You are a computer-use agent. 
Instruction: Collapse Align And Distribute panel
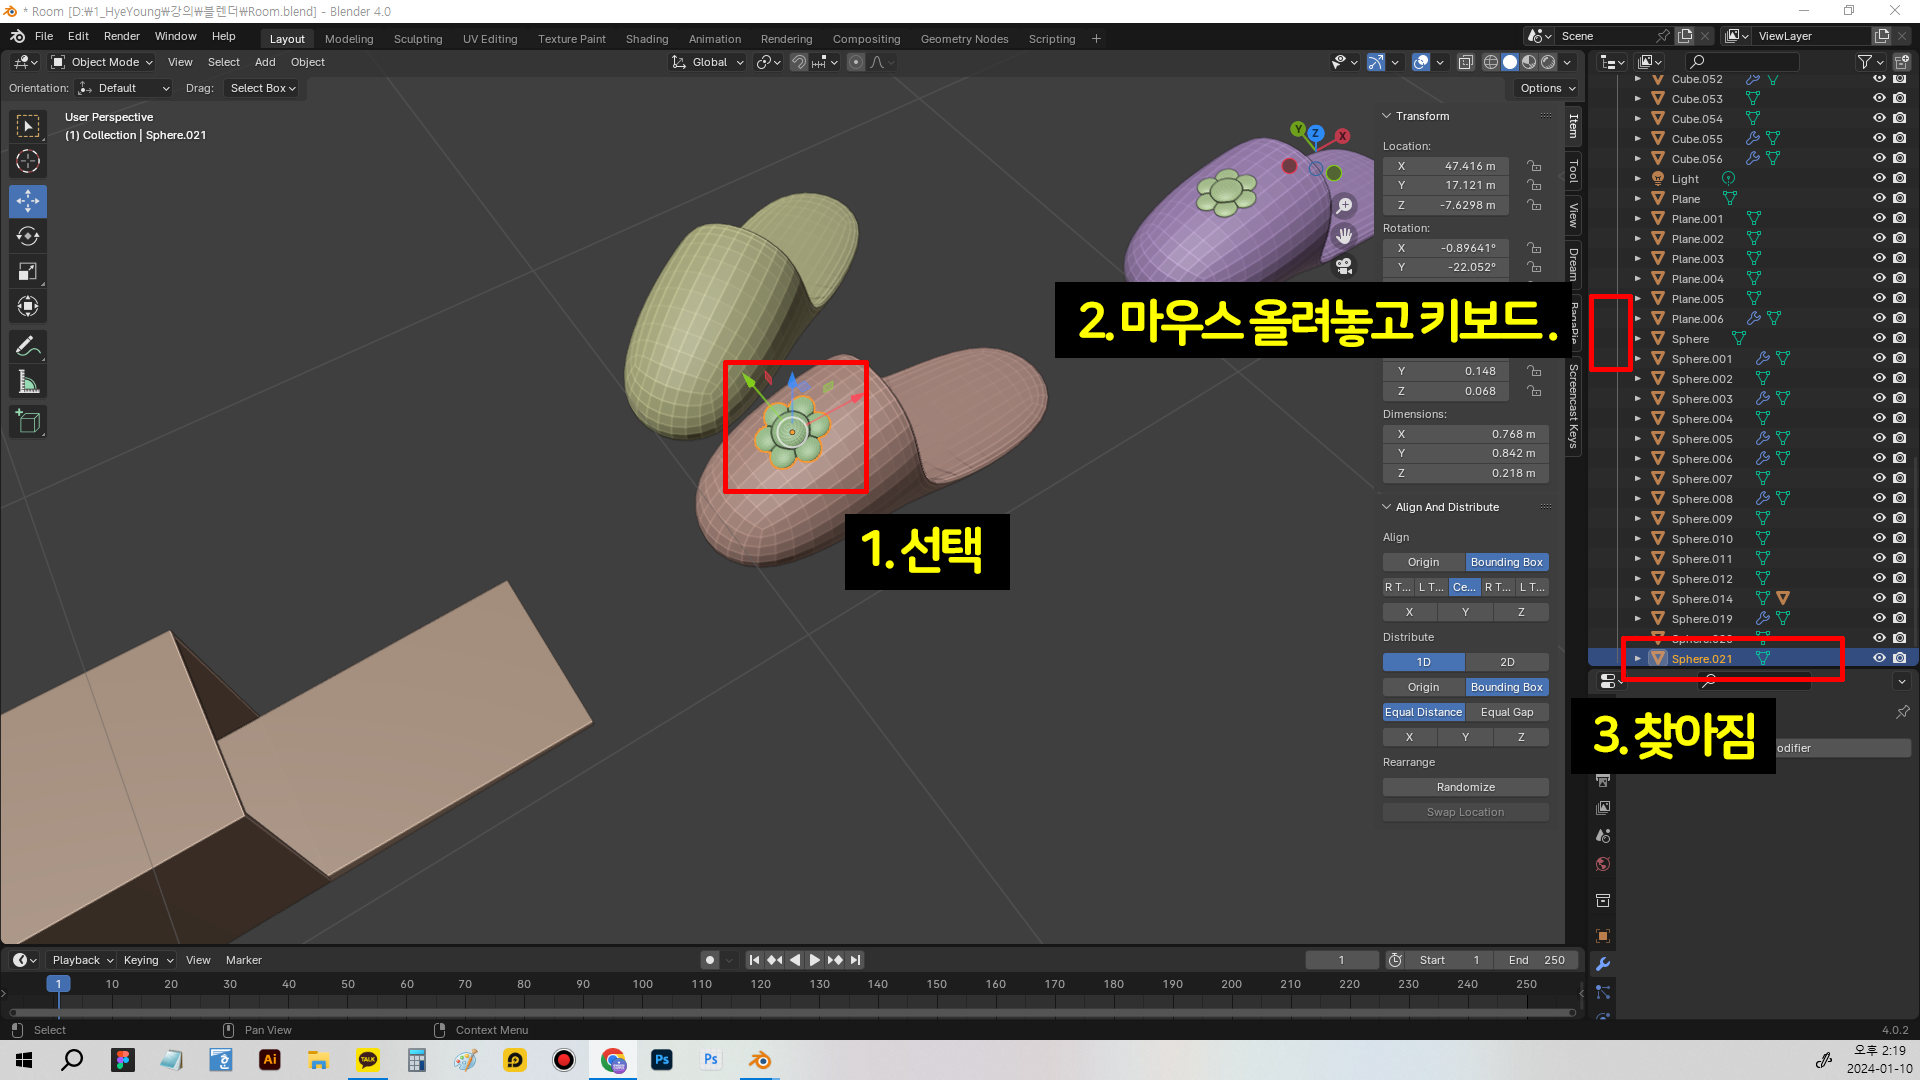pyautogui.click(x=1387, y=507)
